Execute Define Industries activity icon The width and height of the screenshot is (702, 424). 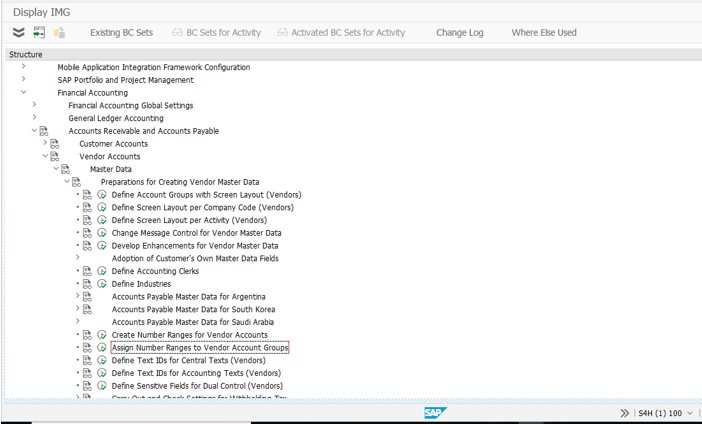pos(102,284)
